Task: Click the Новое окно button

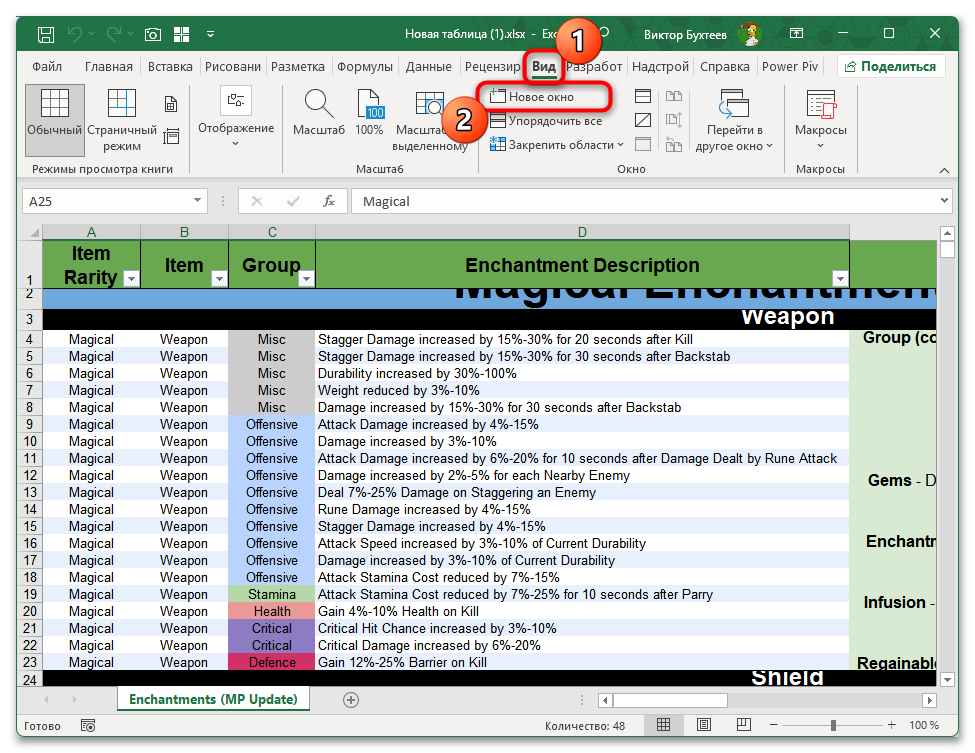Action: click(543, 97)
